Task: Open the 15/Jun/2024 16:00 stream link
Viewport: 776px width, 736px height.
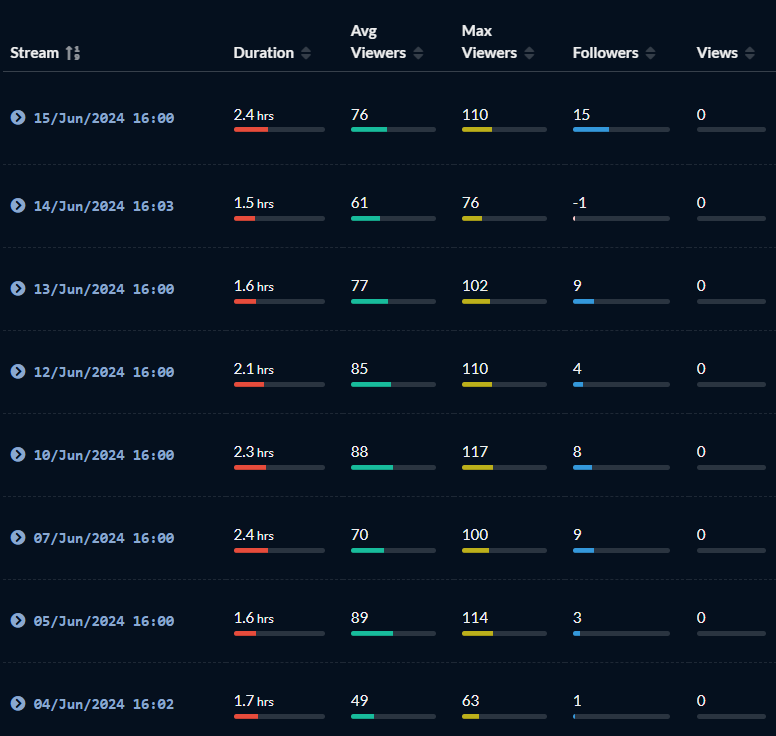Action: (104, 118)
